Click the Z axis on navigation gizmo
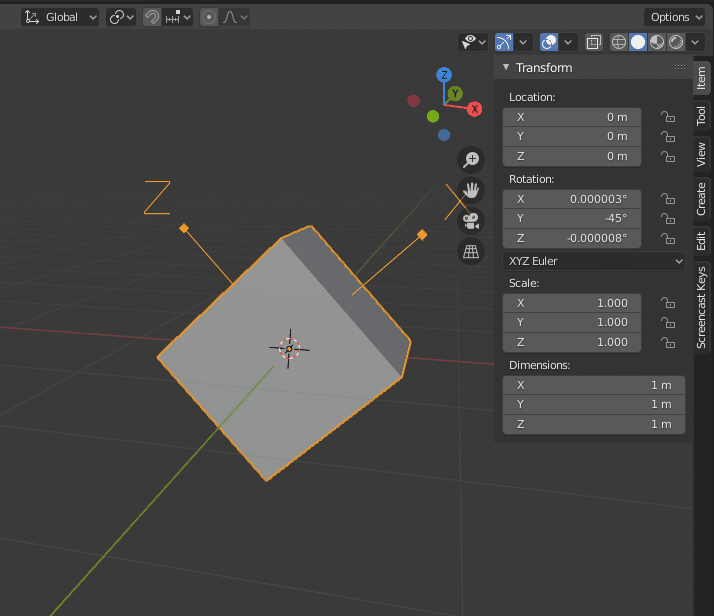 point(444,75)
